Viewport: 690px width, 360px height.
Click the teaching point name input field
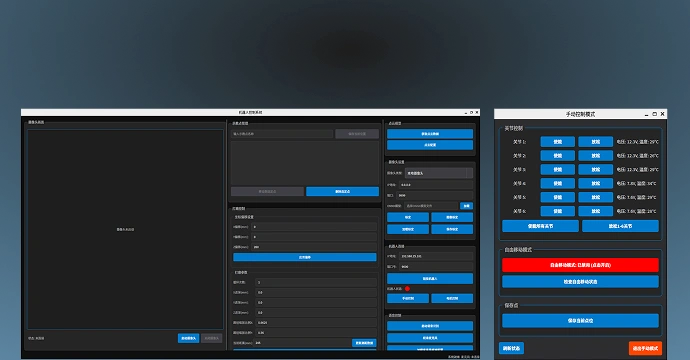(x=282, y=134)
